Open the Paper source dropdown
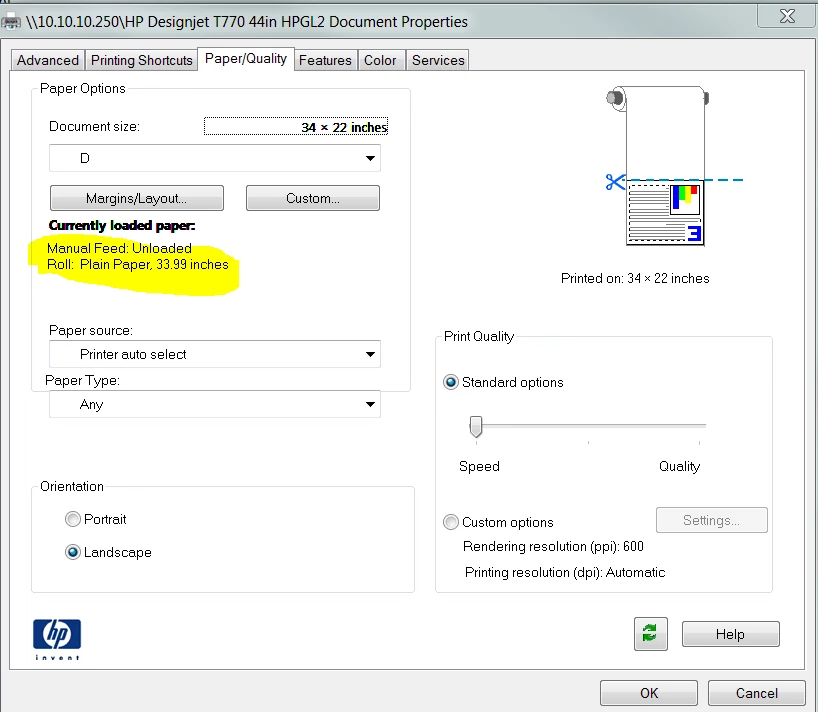This screenshot has height=712, width=818. pos(214,354)
